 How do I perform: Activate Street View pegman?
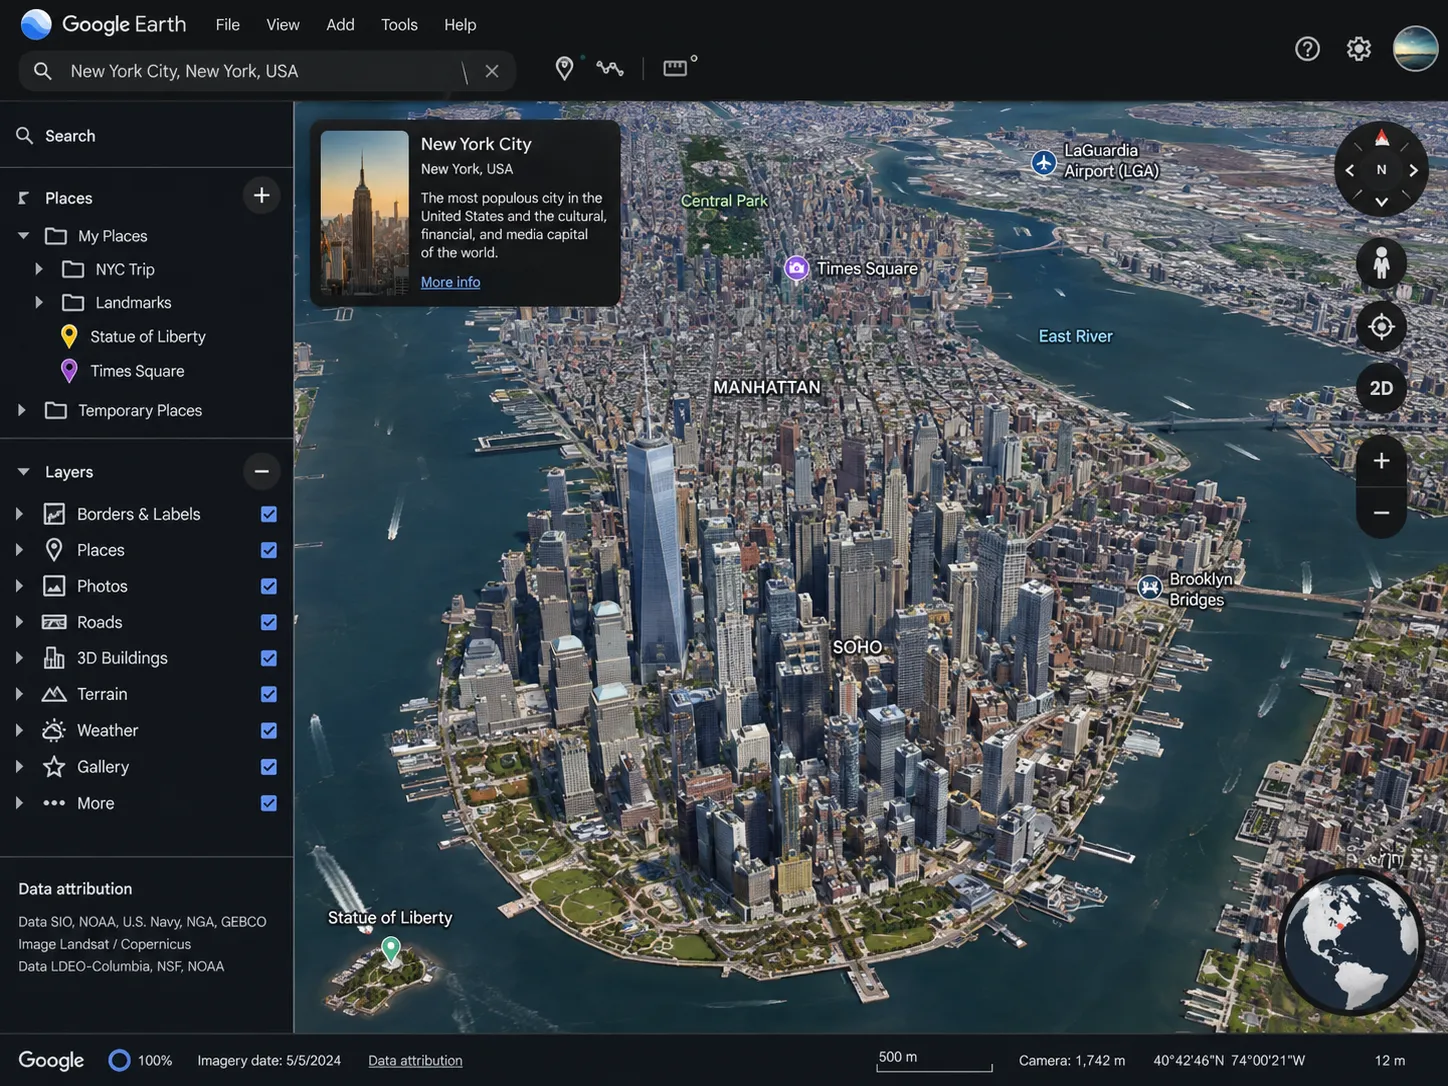coord(1381,263)
